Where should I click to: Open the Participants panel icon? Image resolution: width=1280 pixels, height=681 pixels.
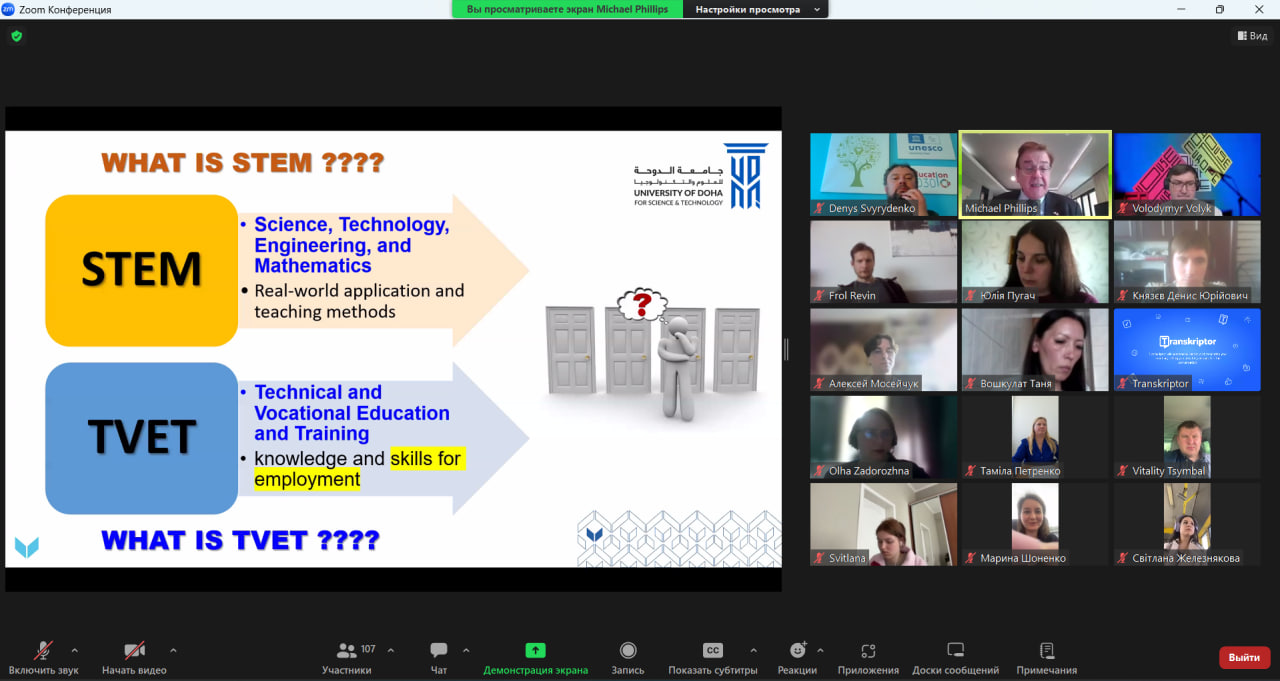347,651
